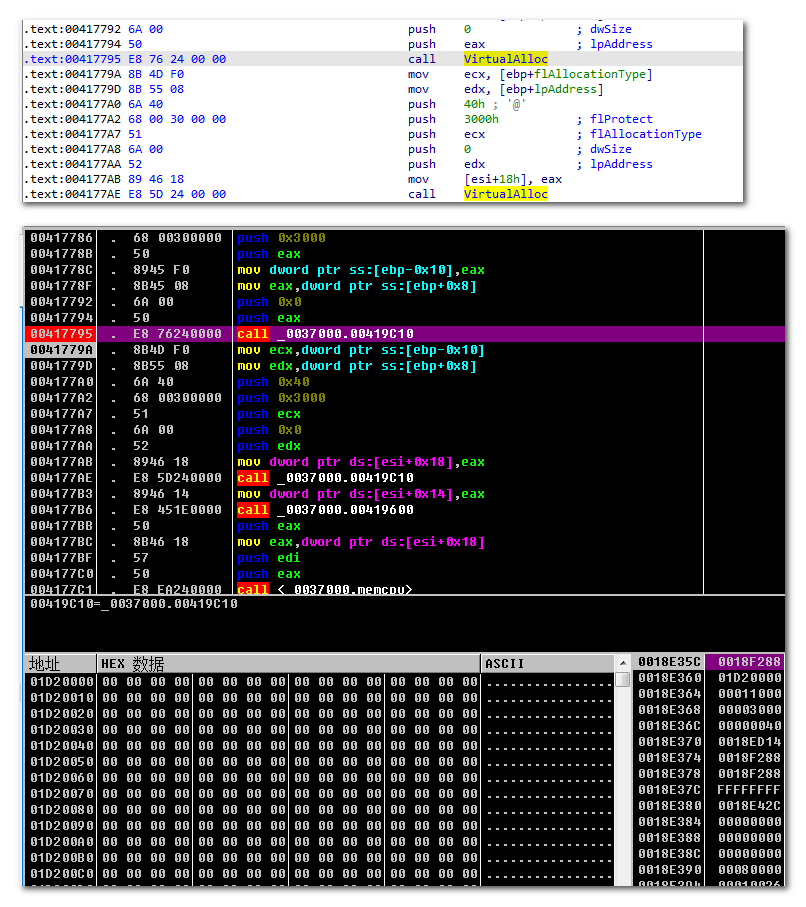Select debugger row 0041779D mov edx

[404, 366]
